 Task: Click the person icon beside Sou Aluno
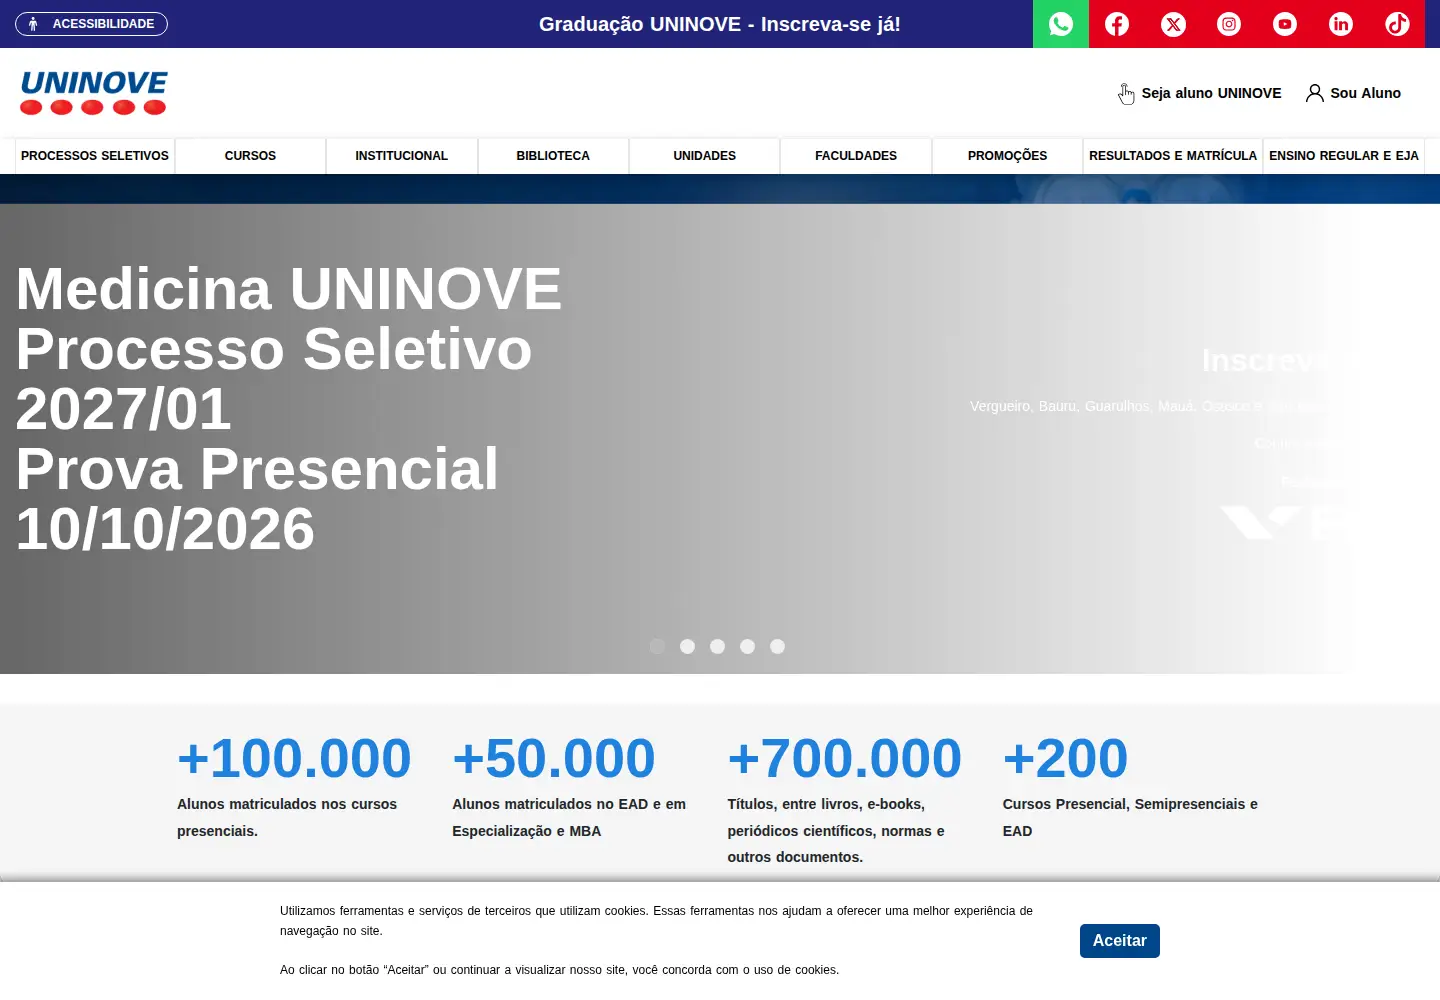[x=1315, y=93]
